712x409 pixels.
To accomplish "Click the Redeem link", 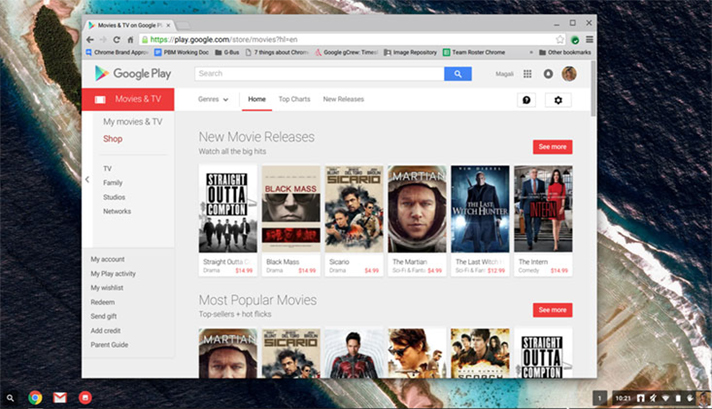I will click(103, 302).
